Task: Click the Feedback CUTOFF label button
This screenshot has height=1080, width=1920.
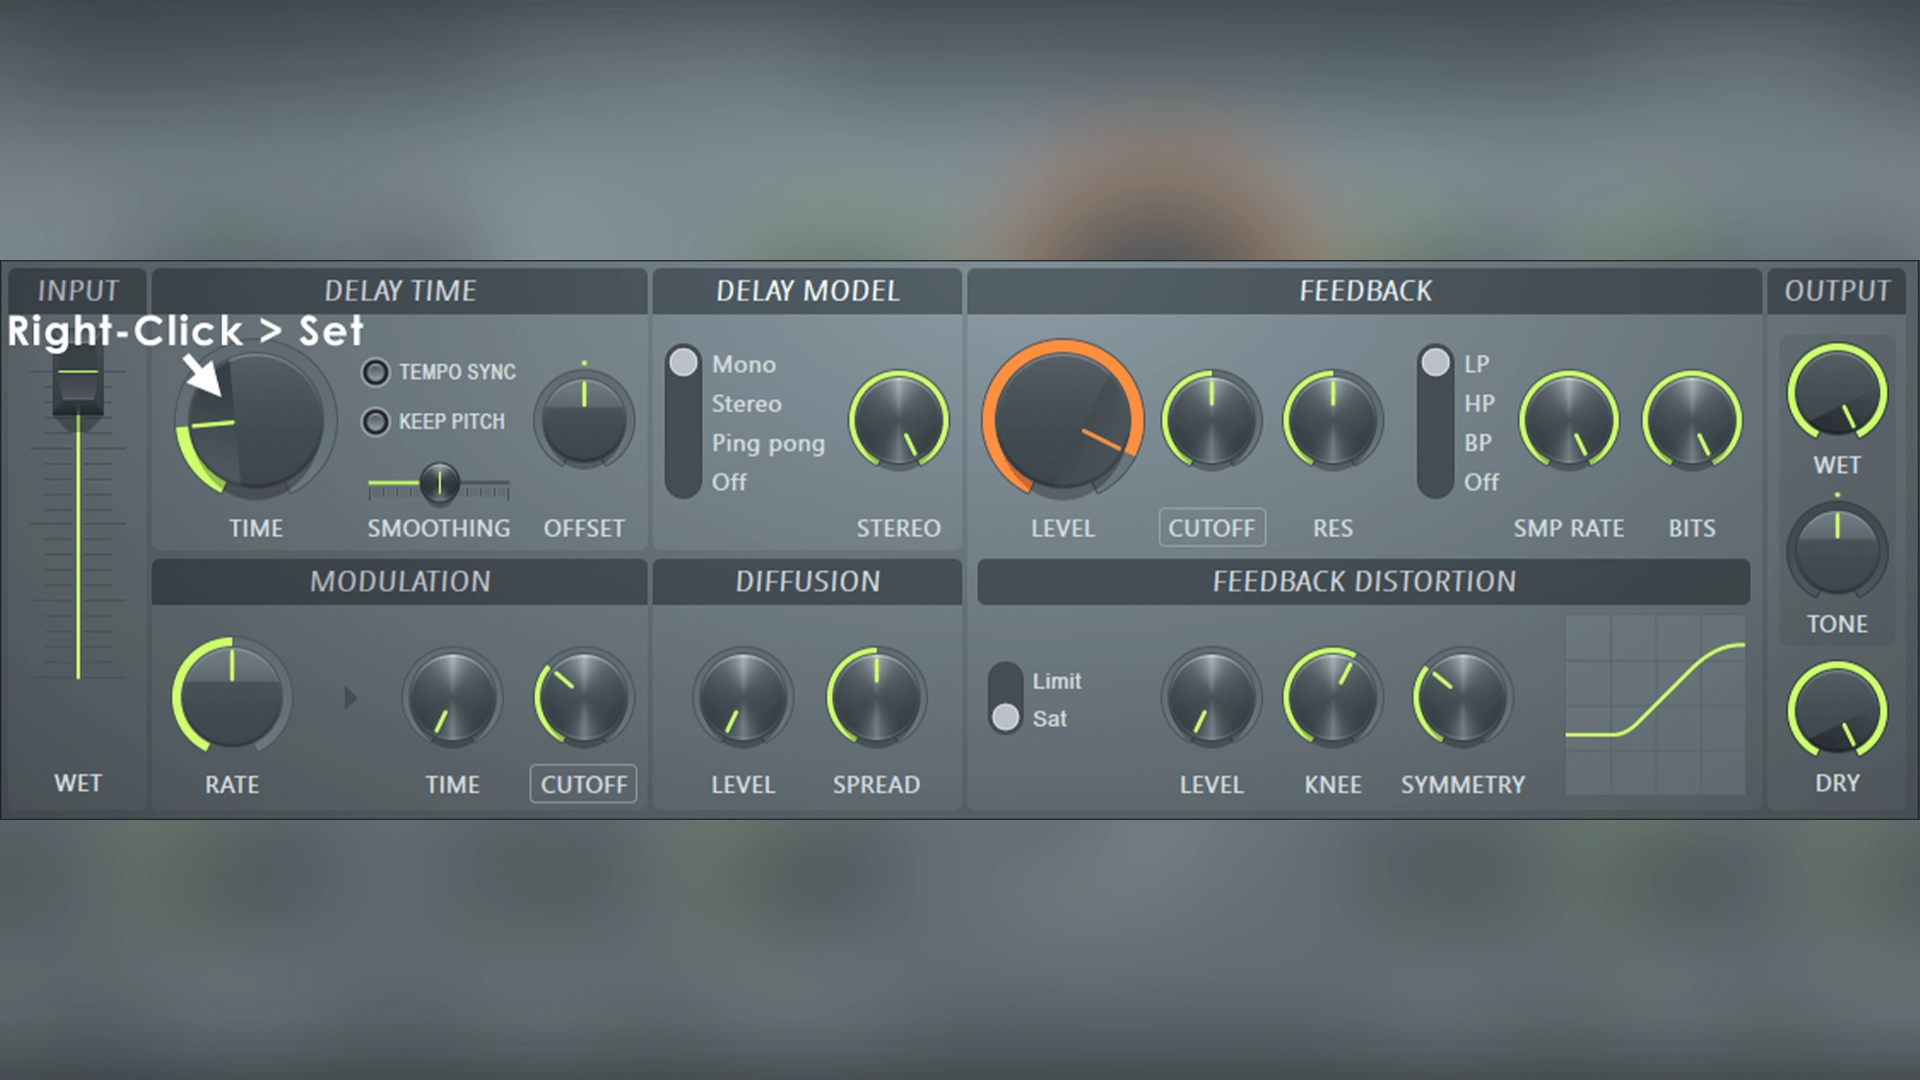Action: (1211, 528)
